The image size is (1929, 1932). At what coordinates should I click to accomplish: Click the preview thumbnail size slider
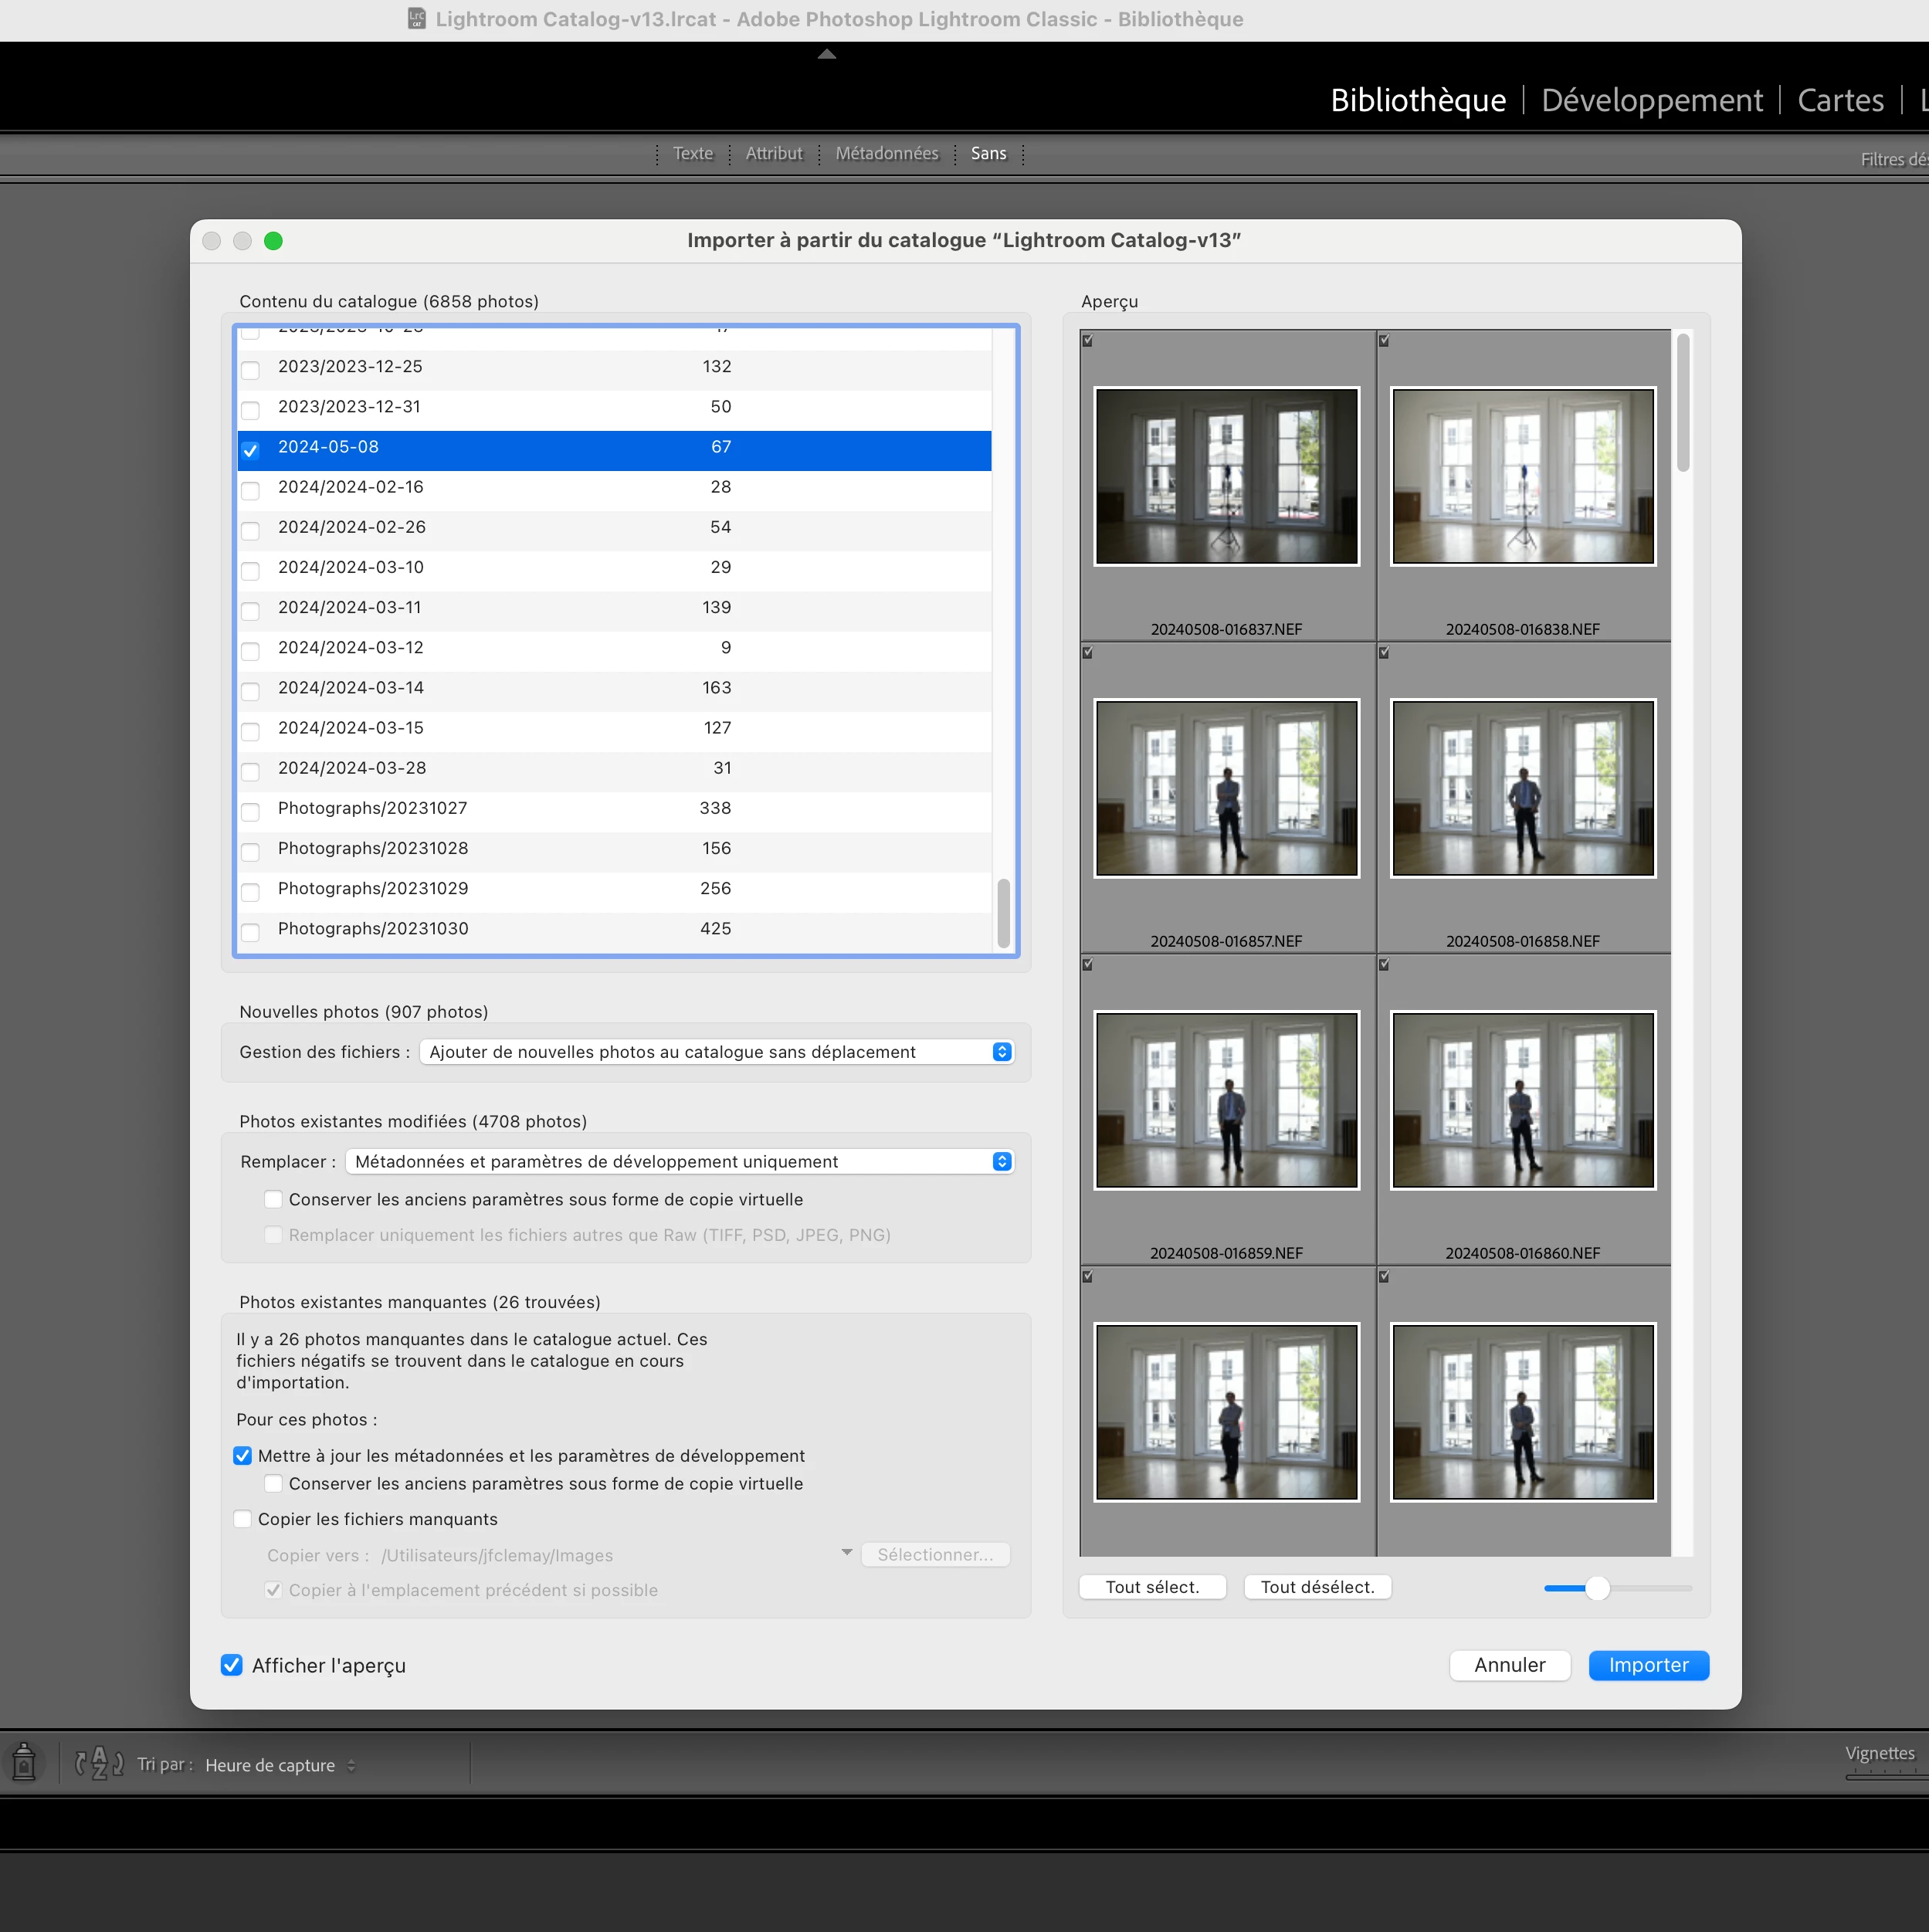click(1597, 1588)
